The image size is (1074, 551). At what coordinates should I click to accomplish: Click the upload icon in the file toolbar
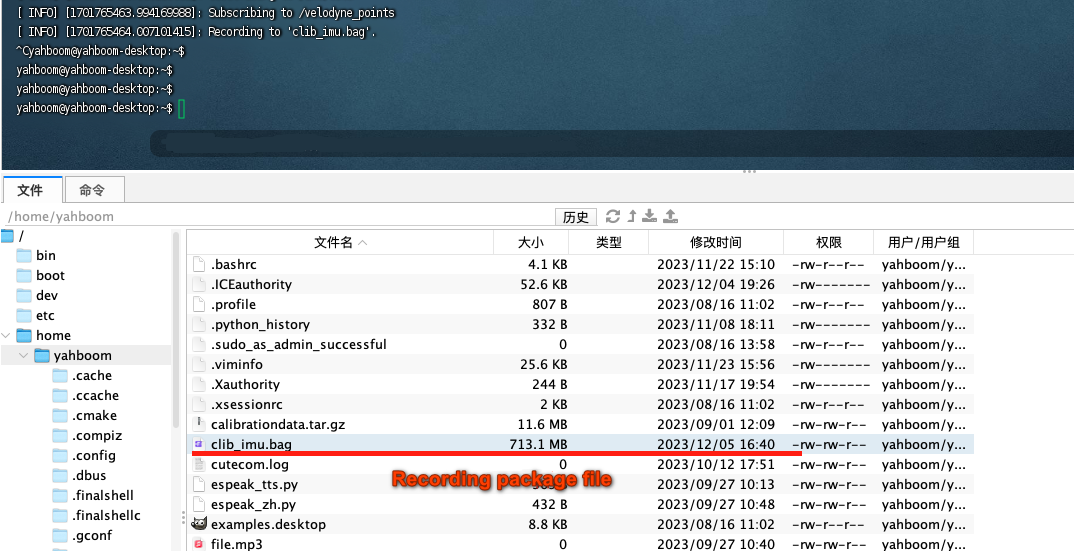point(671,217)
